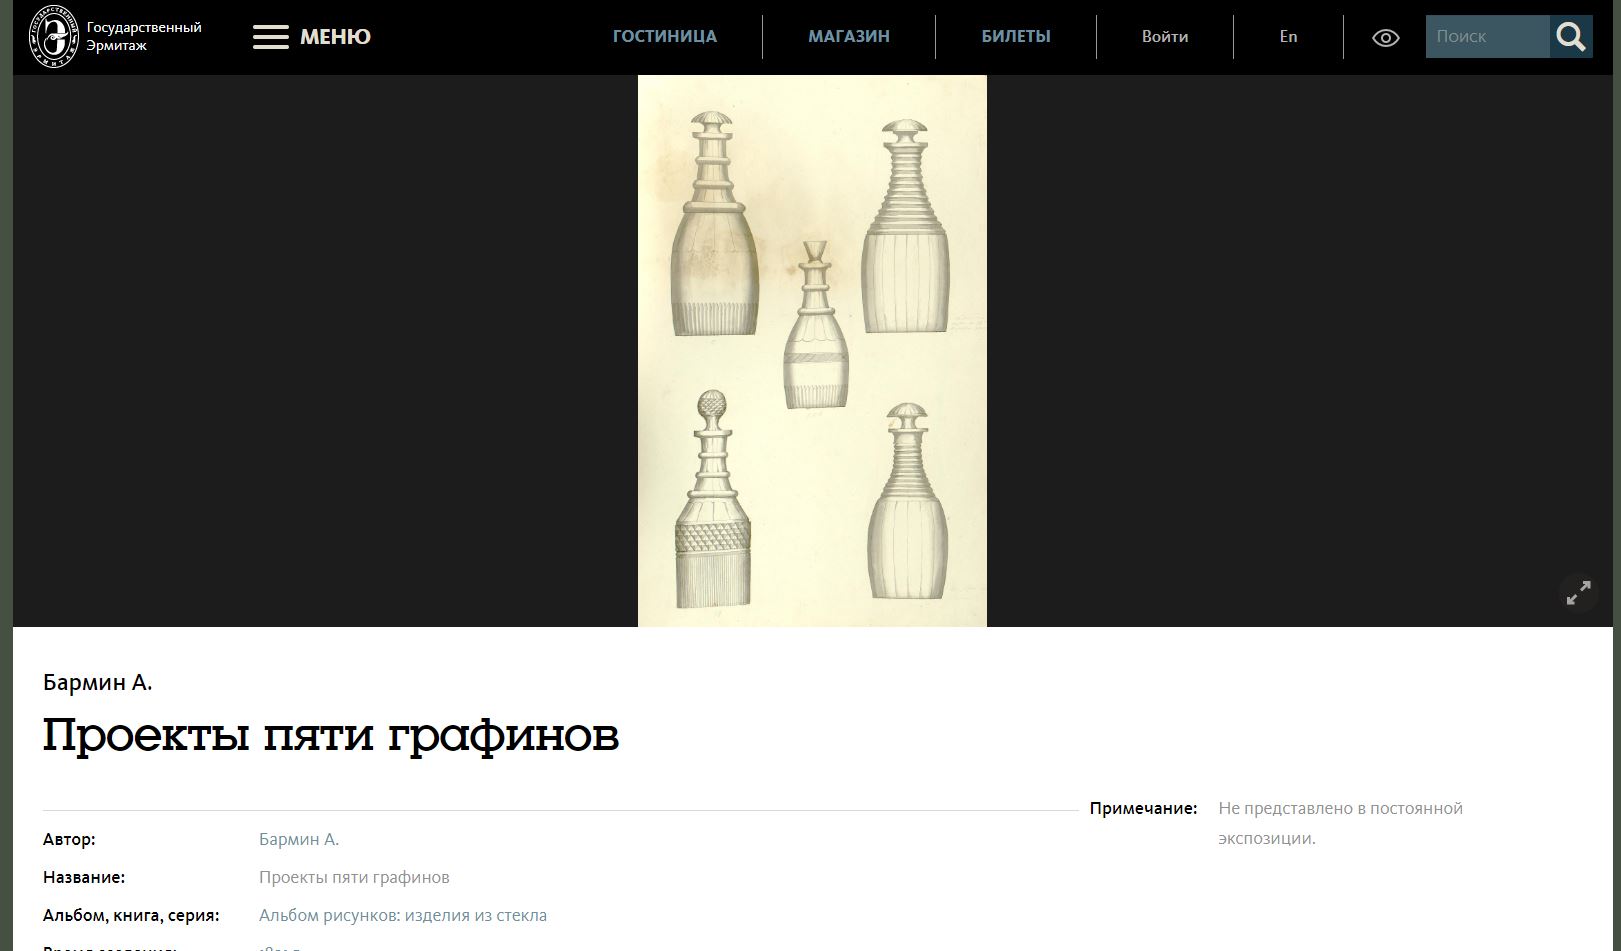The width and height of the screenshot is (1621, 951).
Task: Focus the Поиск search field
Action: point(1487,37)
